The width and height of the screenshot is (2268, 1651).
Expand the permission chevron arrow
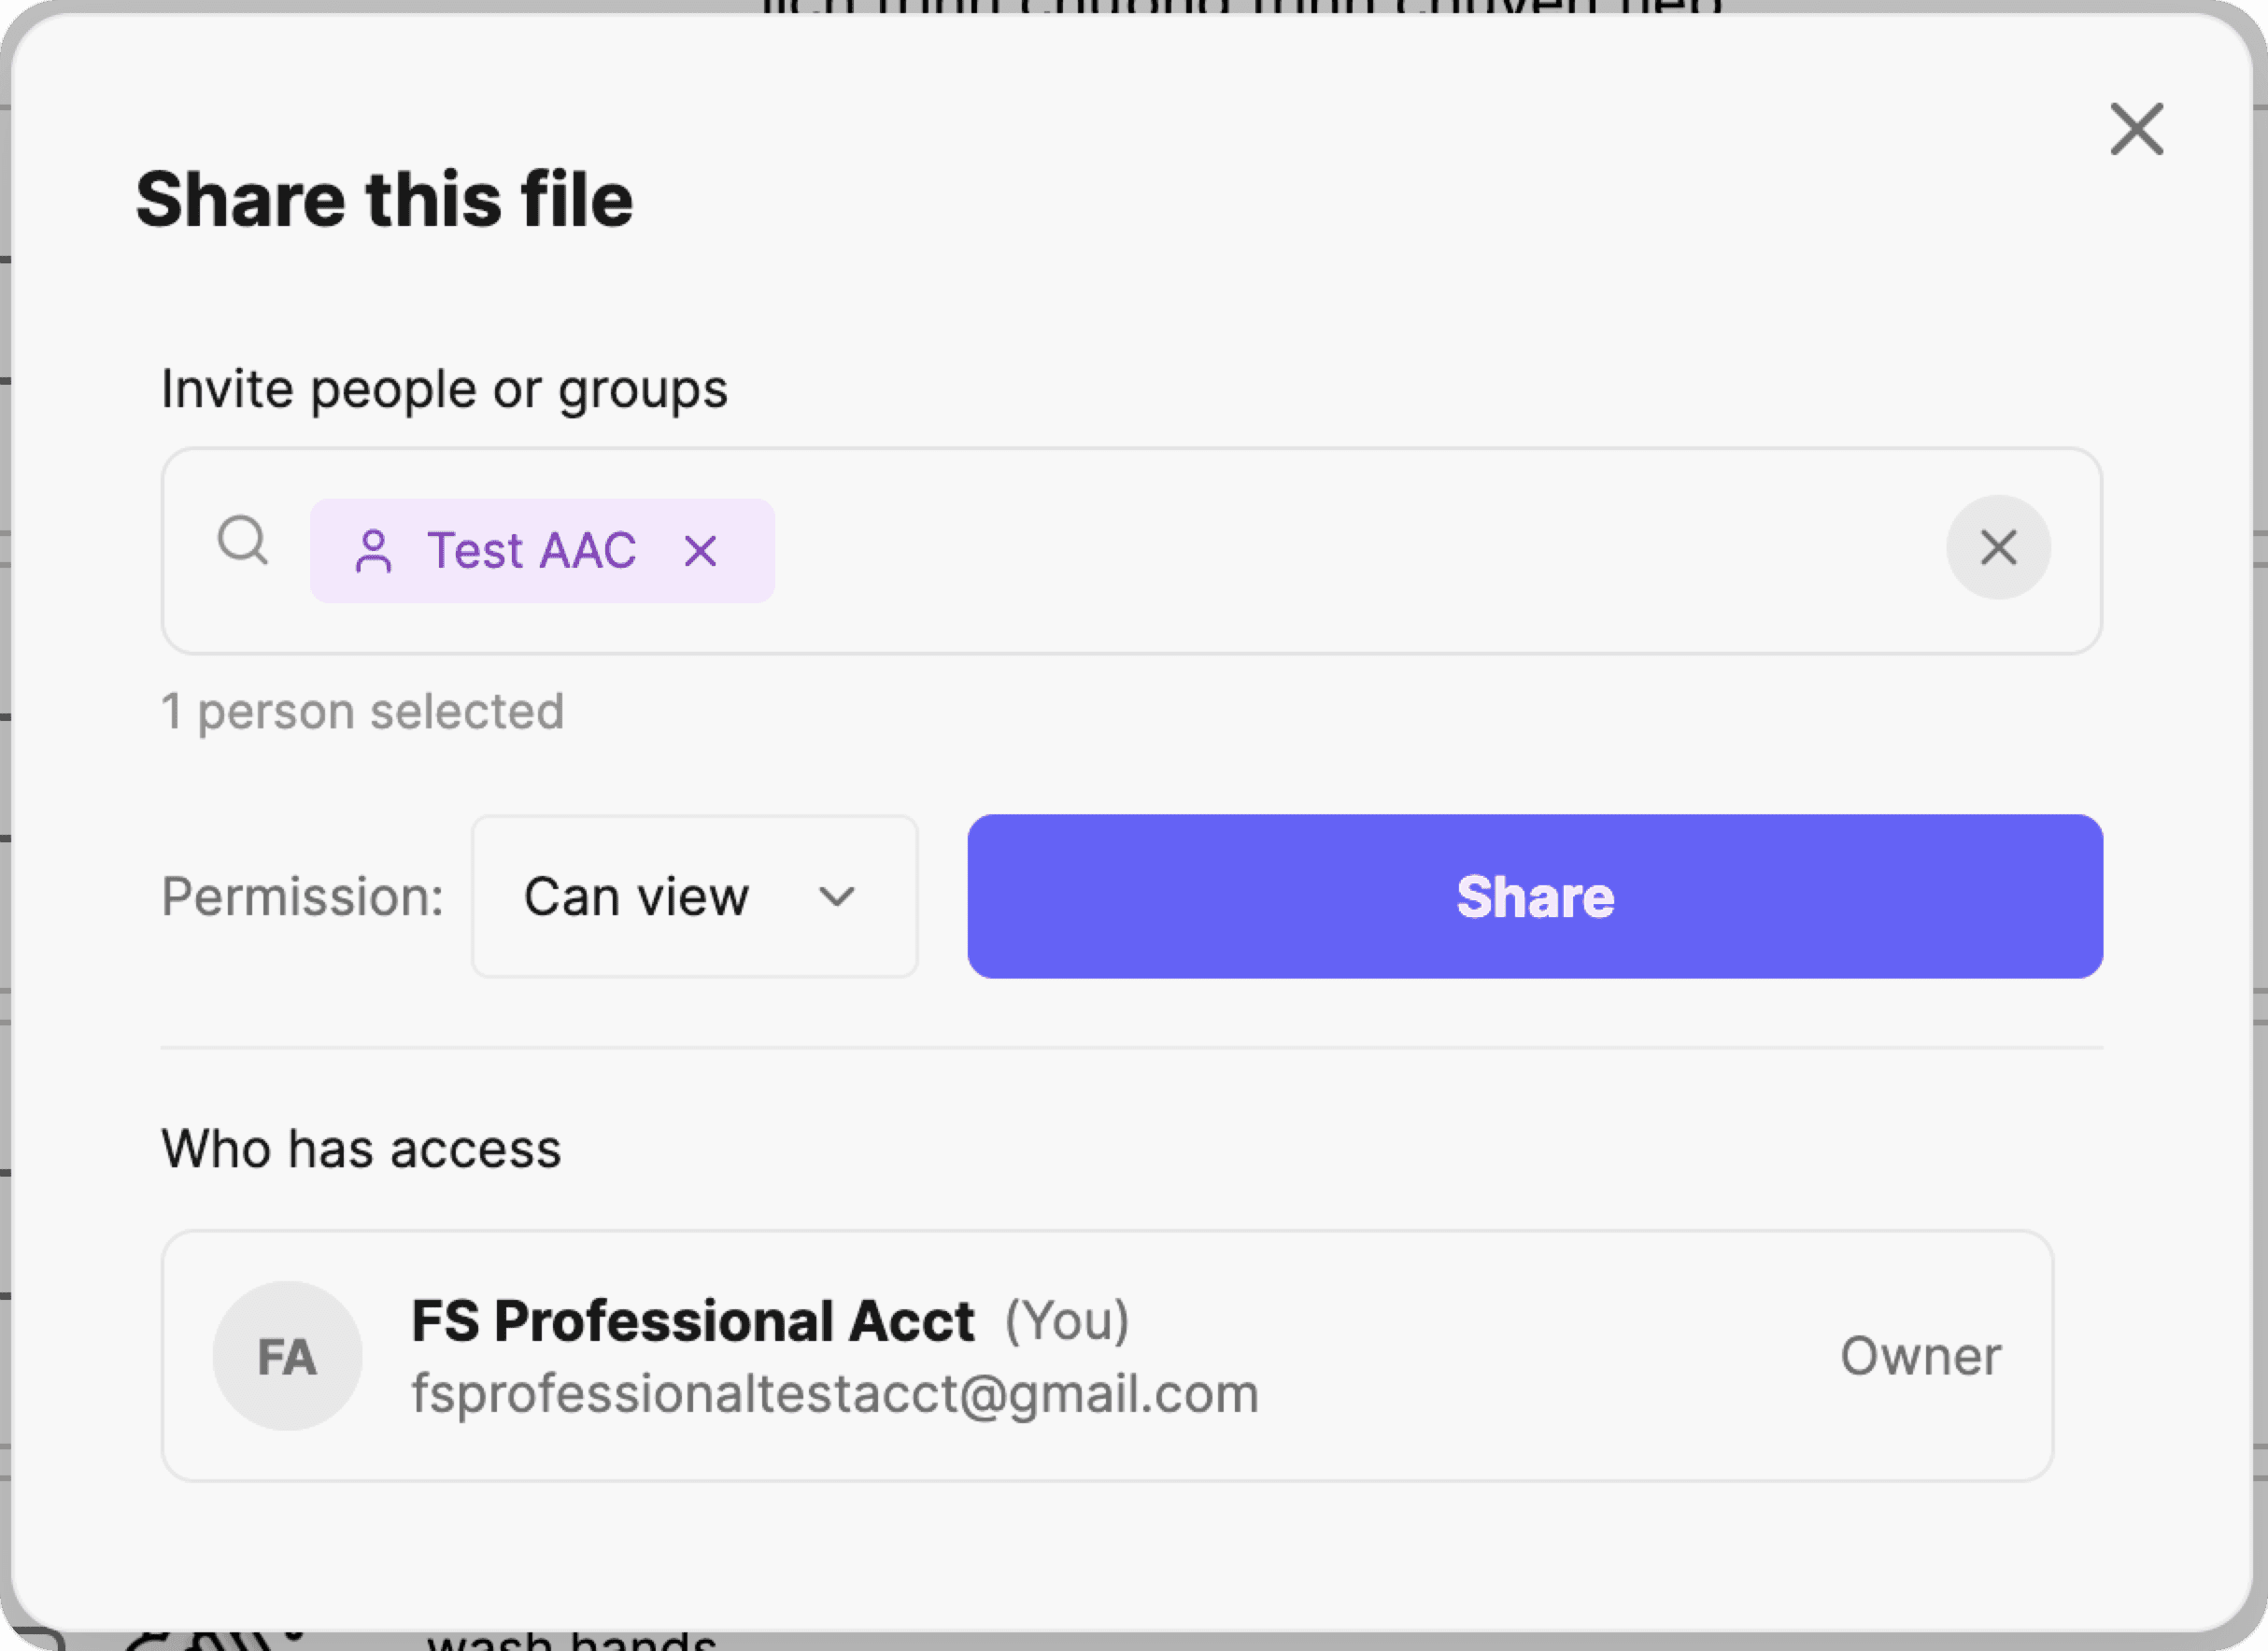tap(836, 896)
